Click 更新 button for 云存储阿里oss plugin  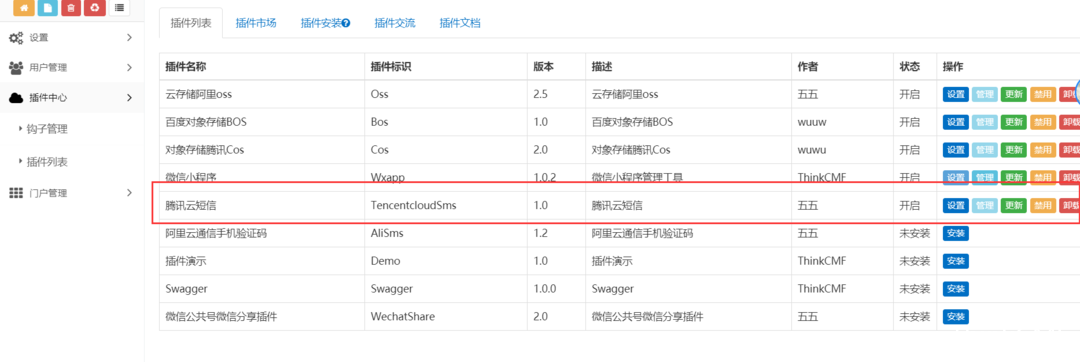click(x=1014, y=94)
